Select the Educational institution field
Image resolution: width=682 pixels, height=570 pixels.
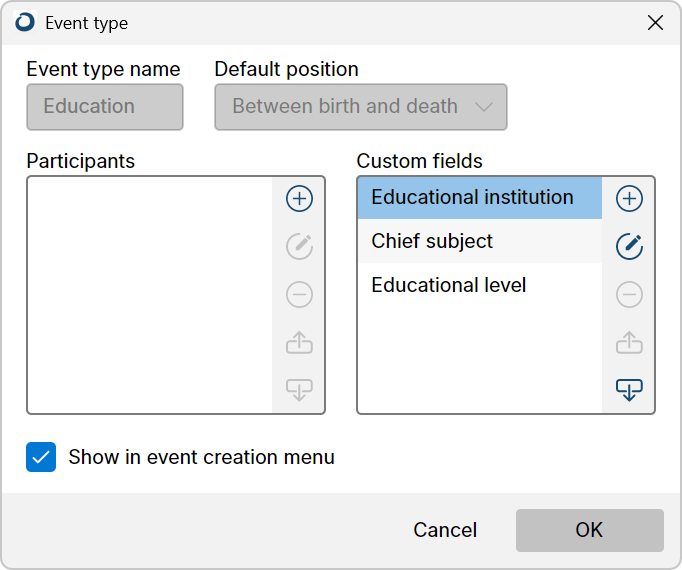tap(480, 198)
